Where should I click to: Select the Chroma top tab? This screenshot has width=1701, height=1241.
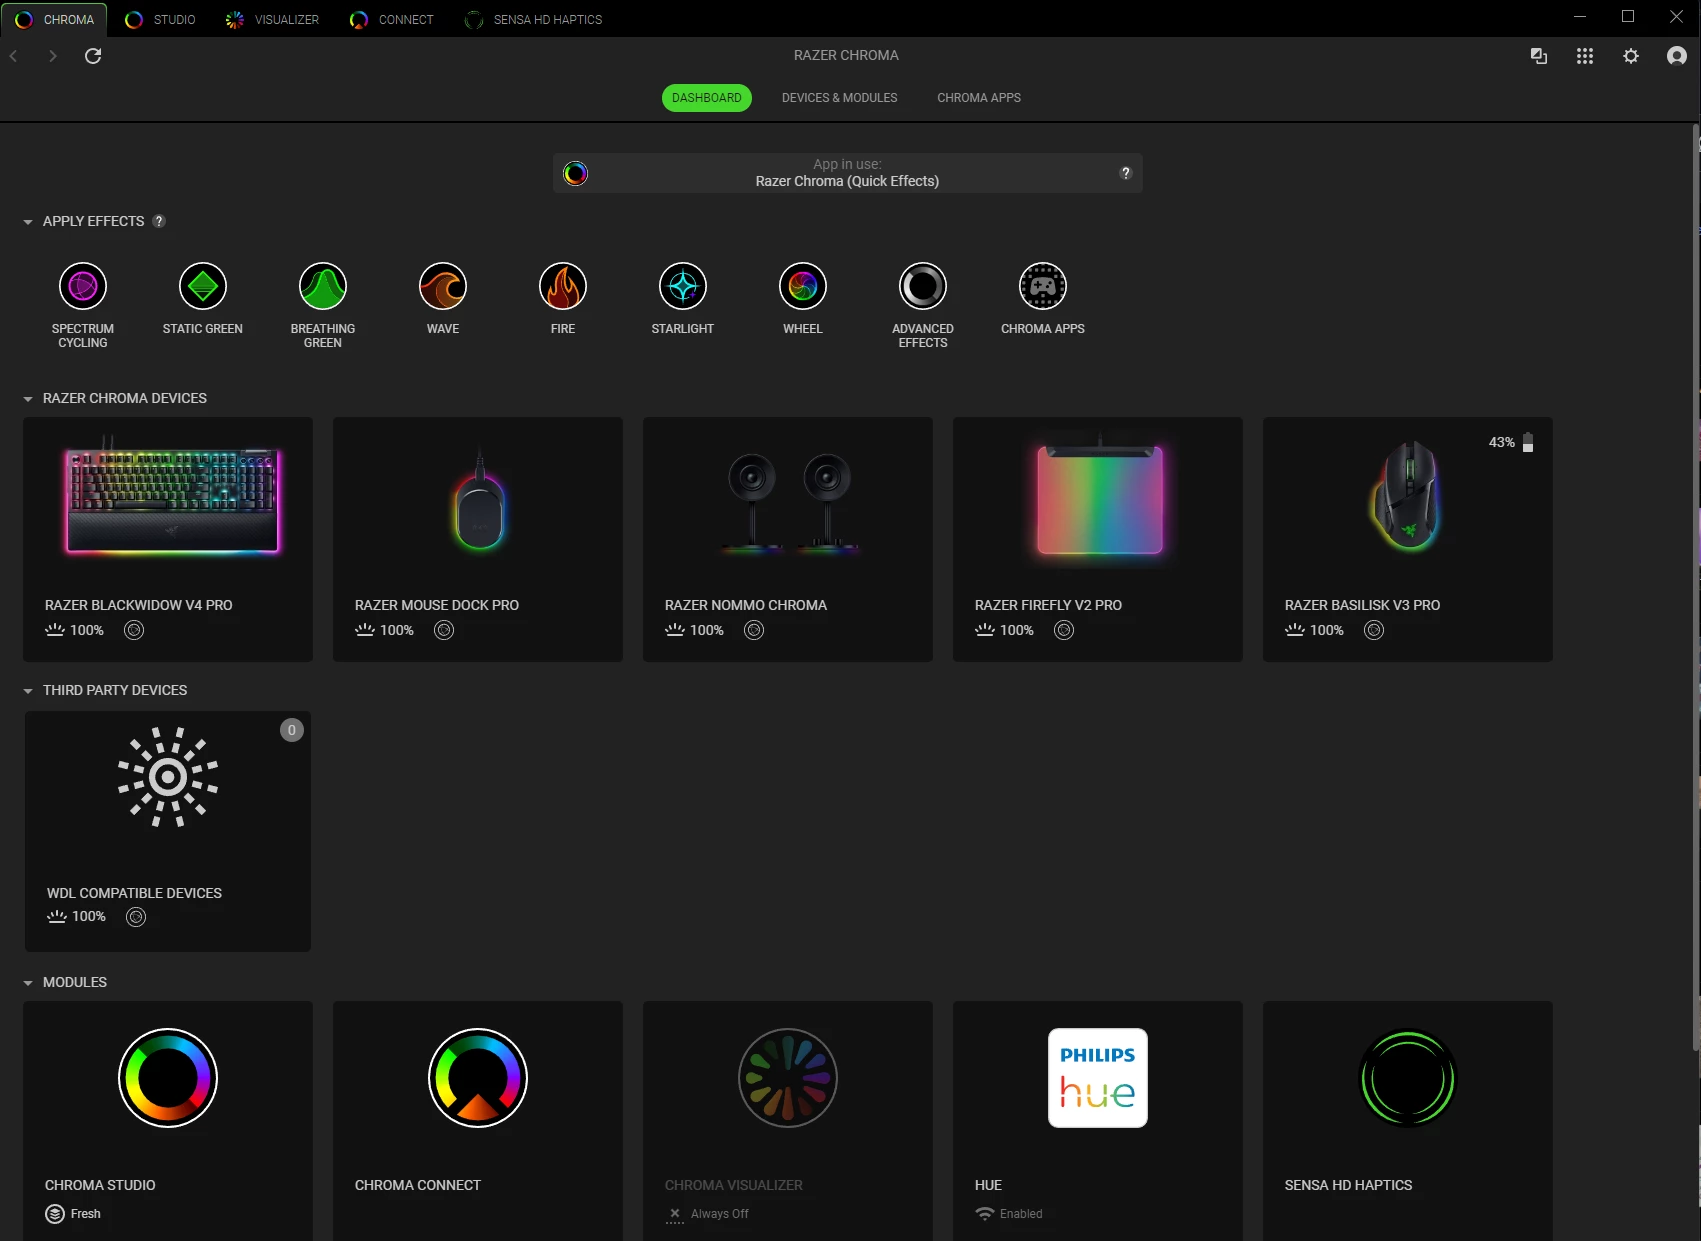click(55, 19)
